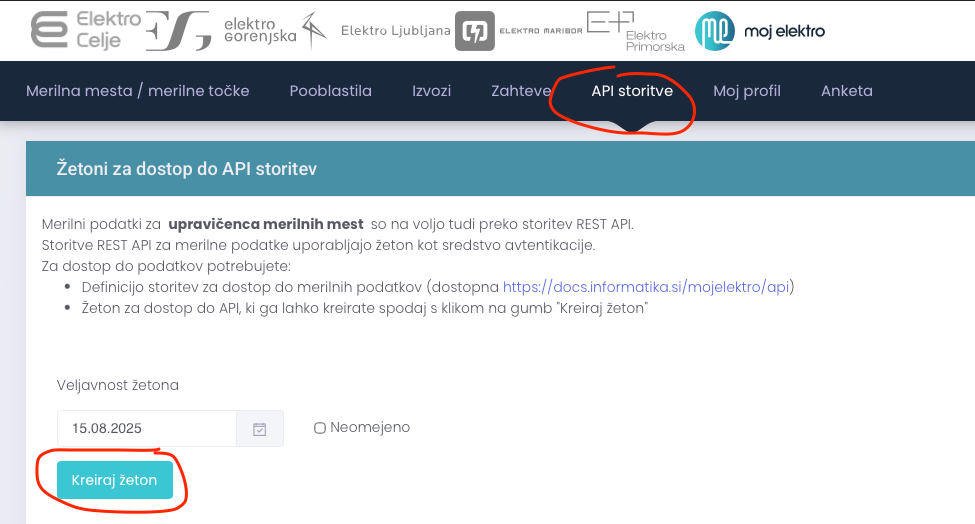Click the token validity date field
The height and width of the screenshot is (524, 975).
[x=146, y=429]
